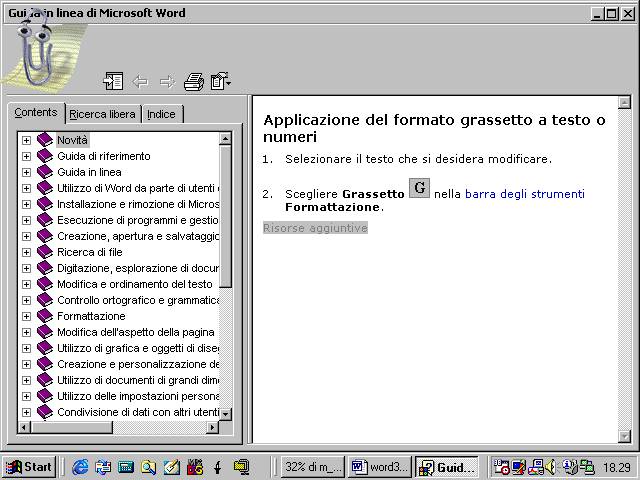Expand Modifica dell'aspetto della pagina node

(x=26, y=332)
